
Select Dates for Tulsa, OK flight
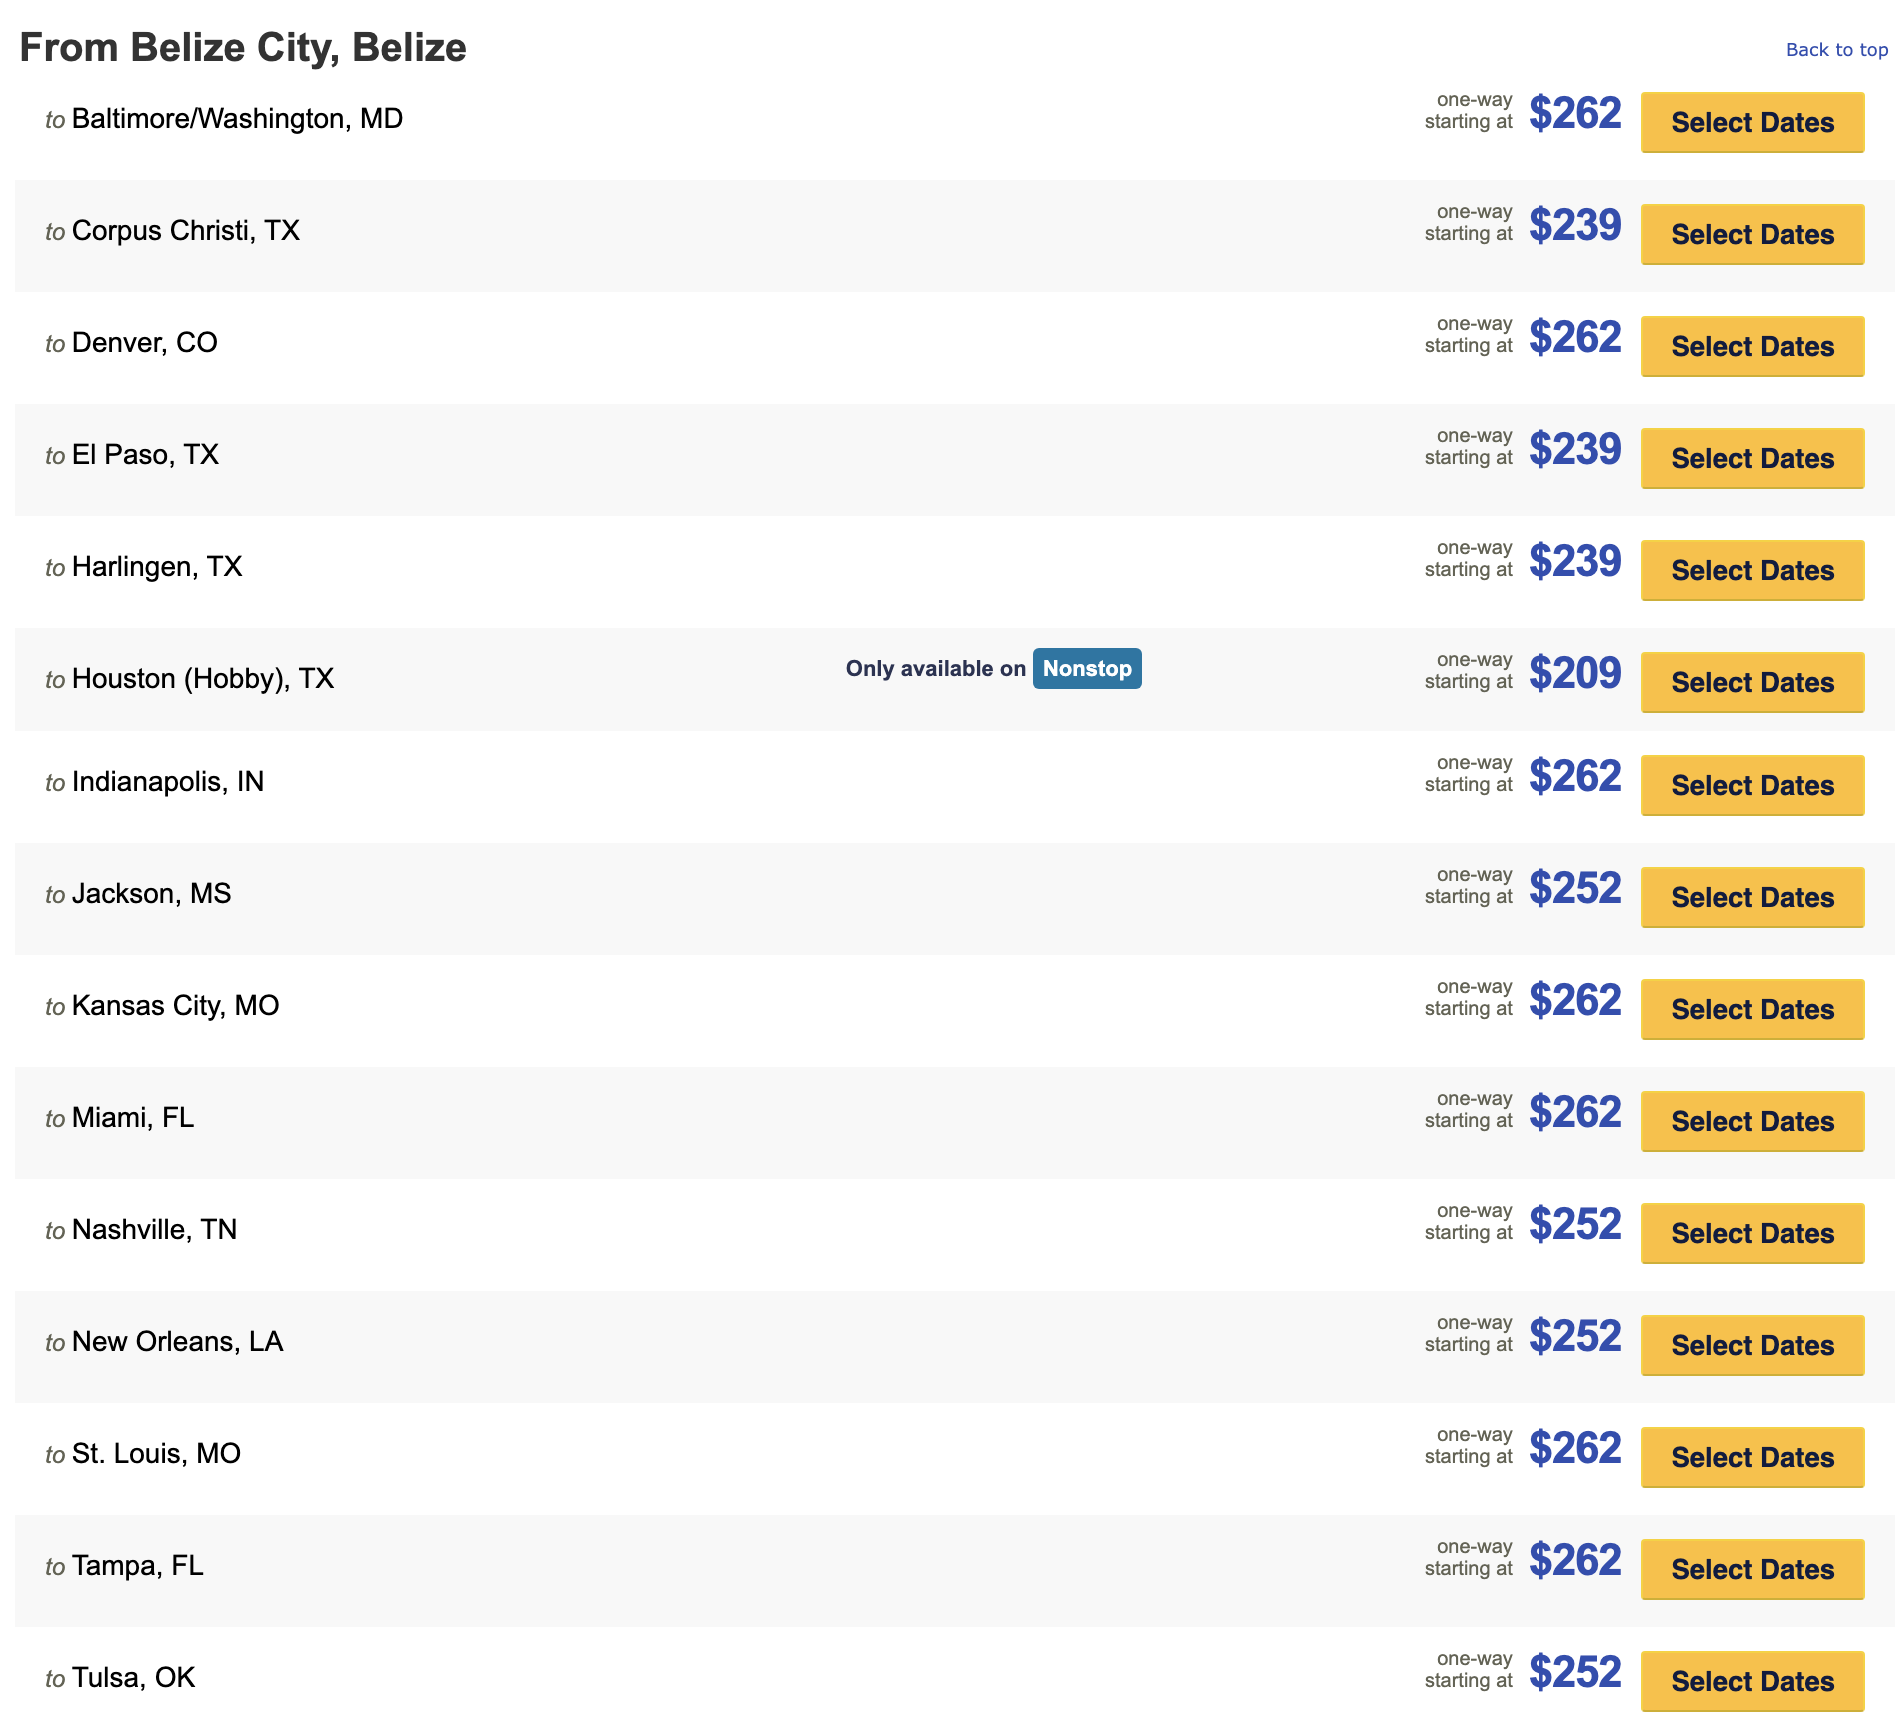pyautogui.click(x=1752, y=1682)
